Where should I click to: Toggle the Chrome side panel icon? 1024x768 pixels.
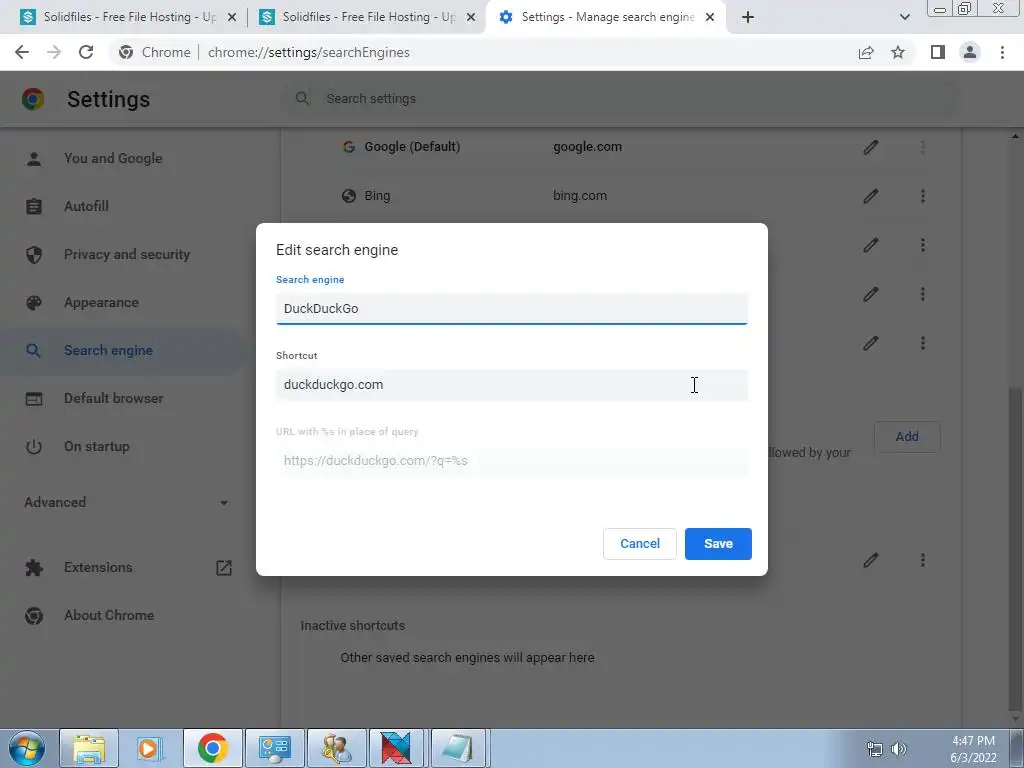point(938,52)
